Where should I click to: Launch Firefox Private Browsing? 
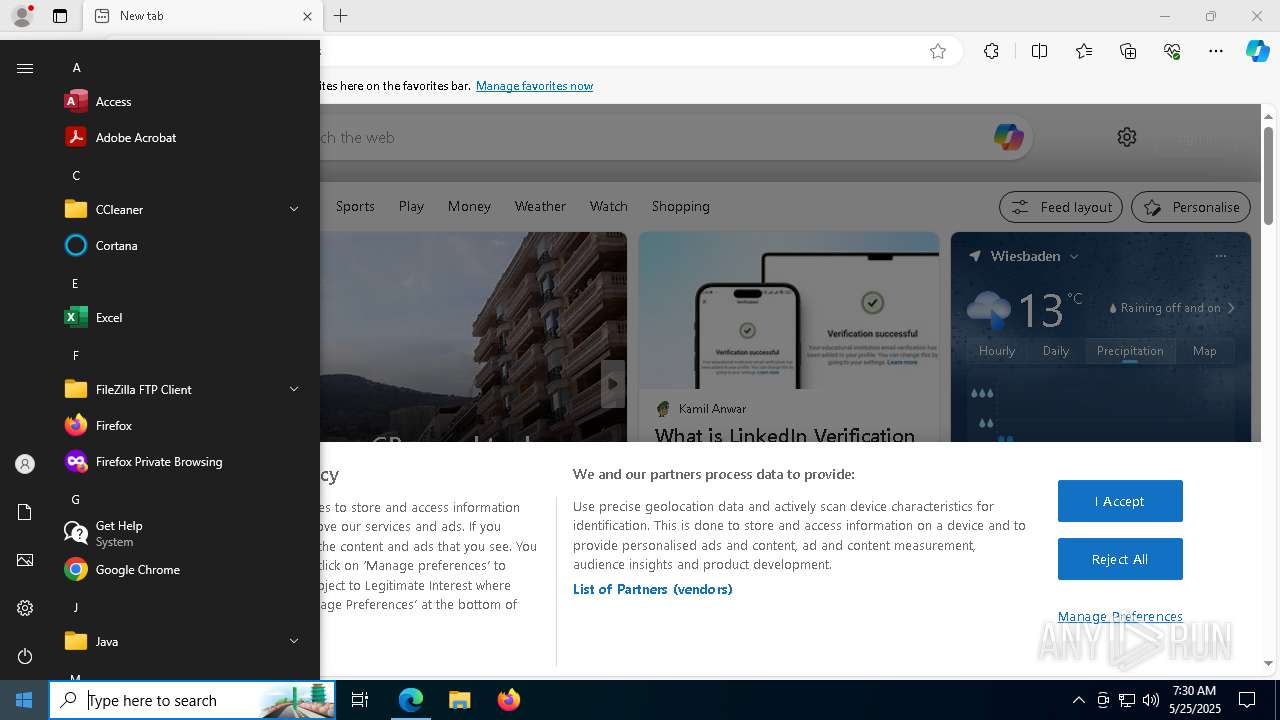coord(185,462)
